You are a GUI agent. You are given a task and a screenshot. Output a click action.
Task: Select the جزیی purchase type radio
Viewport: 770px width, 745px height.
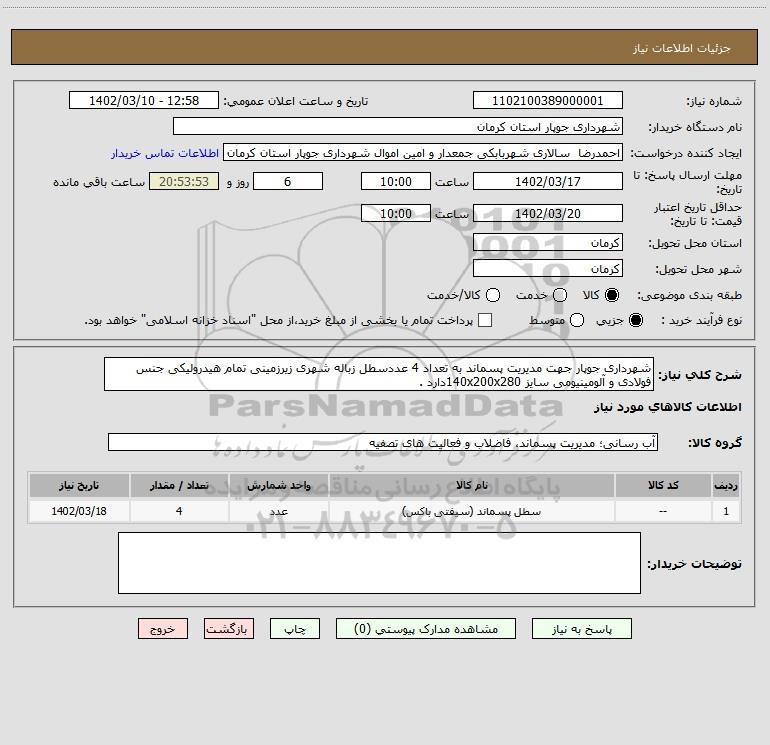tap(636, 320)
